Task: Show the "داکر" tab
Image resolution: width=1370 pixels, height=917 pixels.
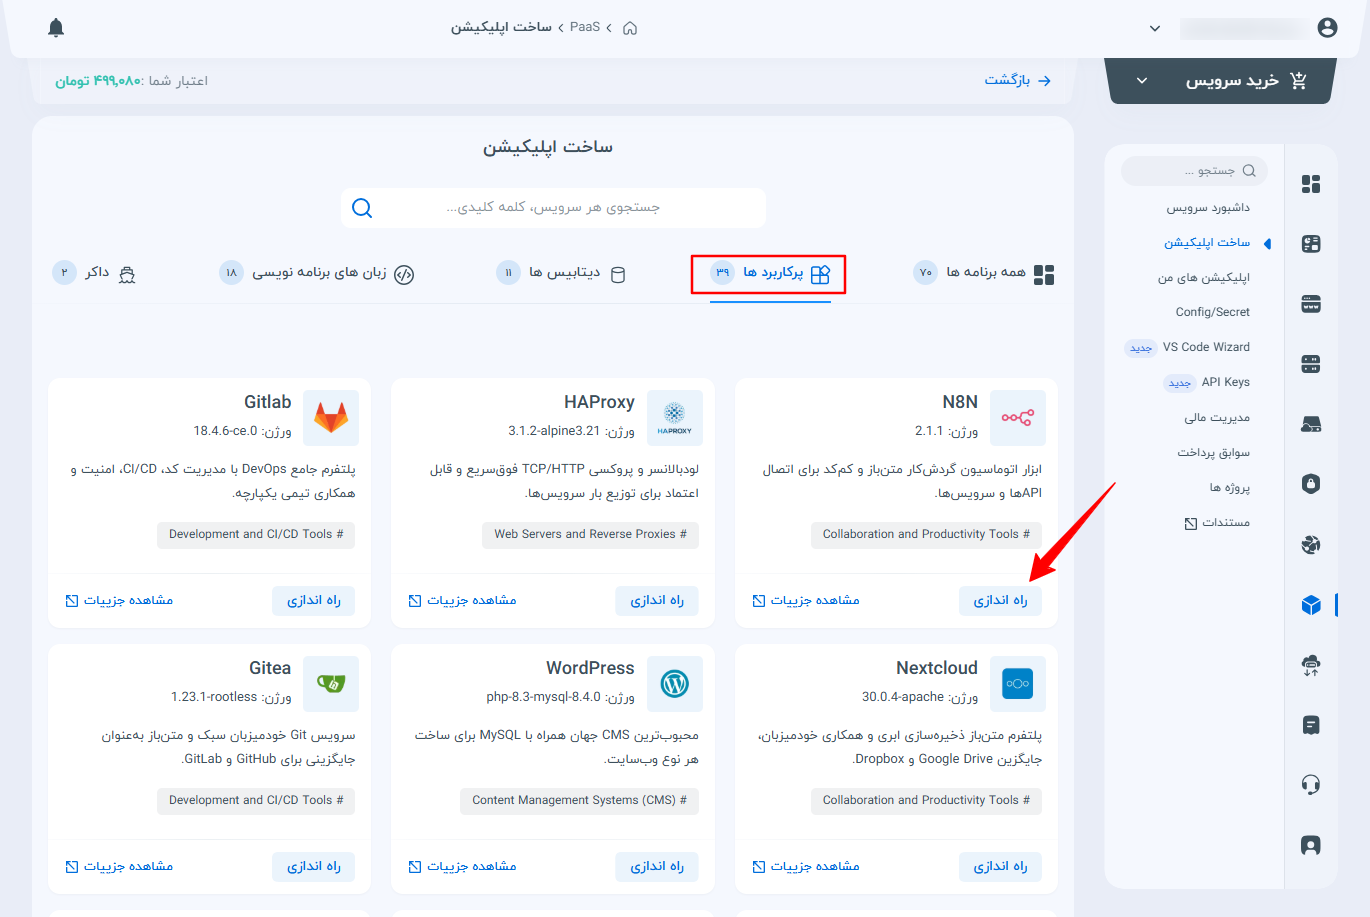Action: point(94,273)
